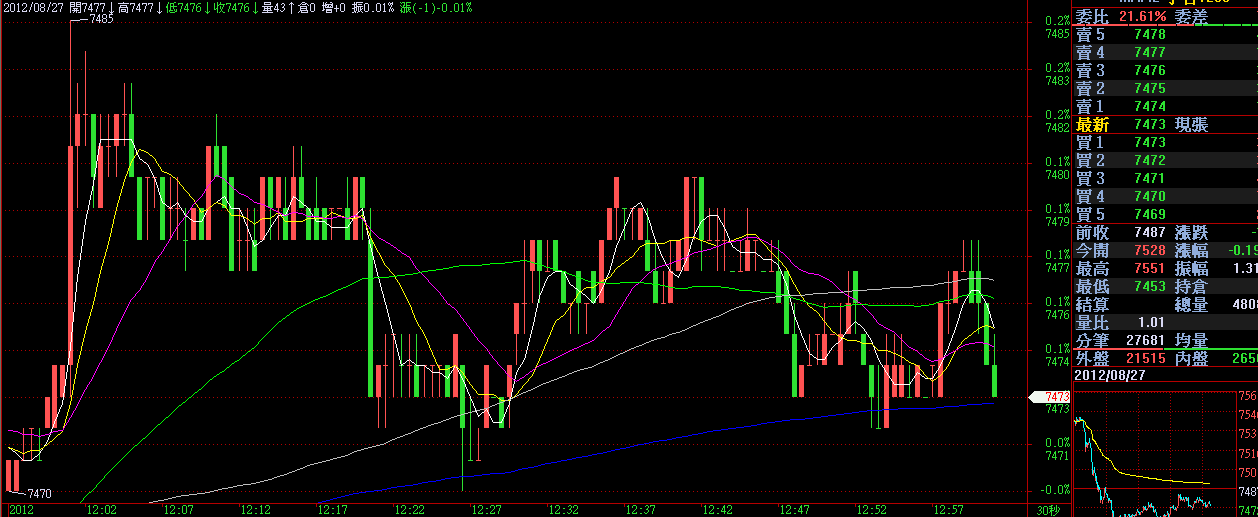Select the 振0.01% amplitude reading in the header
The image size is (1258, 517).
(373, 7)
